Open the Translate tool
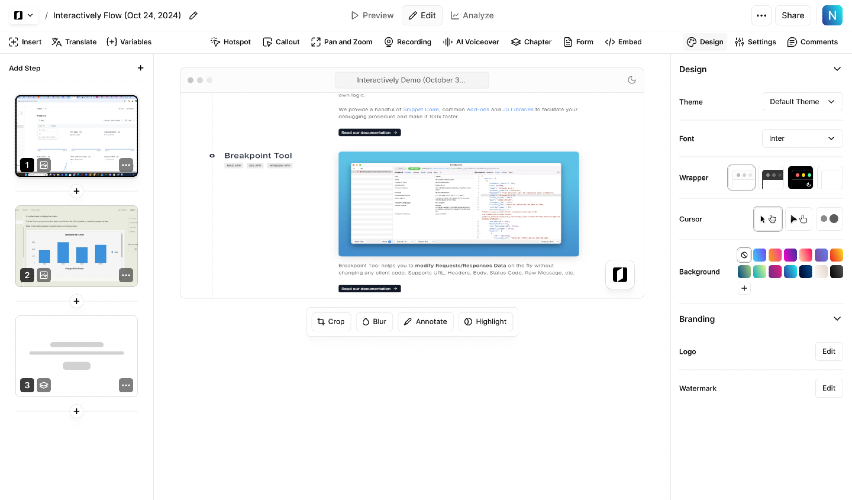The height and width of the screenshot is (500, 852). 74,42
